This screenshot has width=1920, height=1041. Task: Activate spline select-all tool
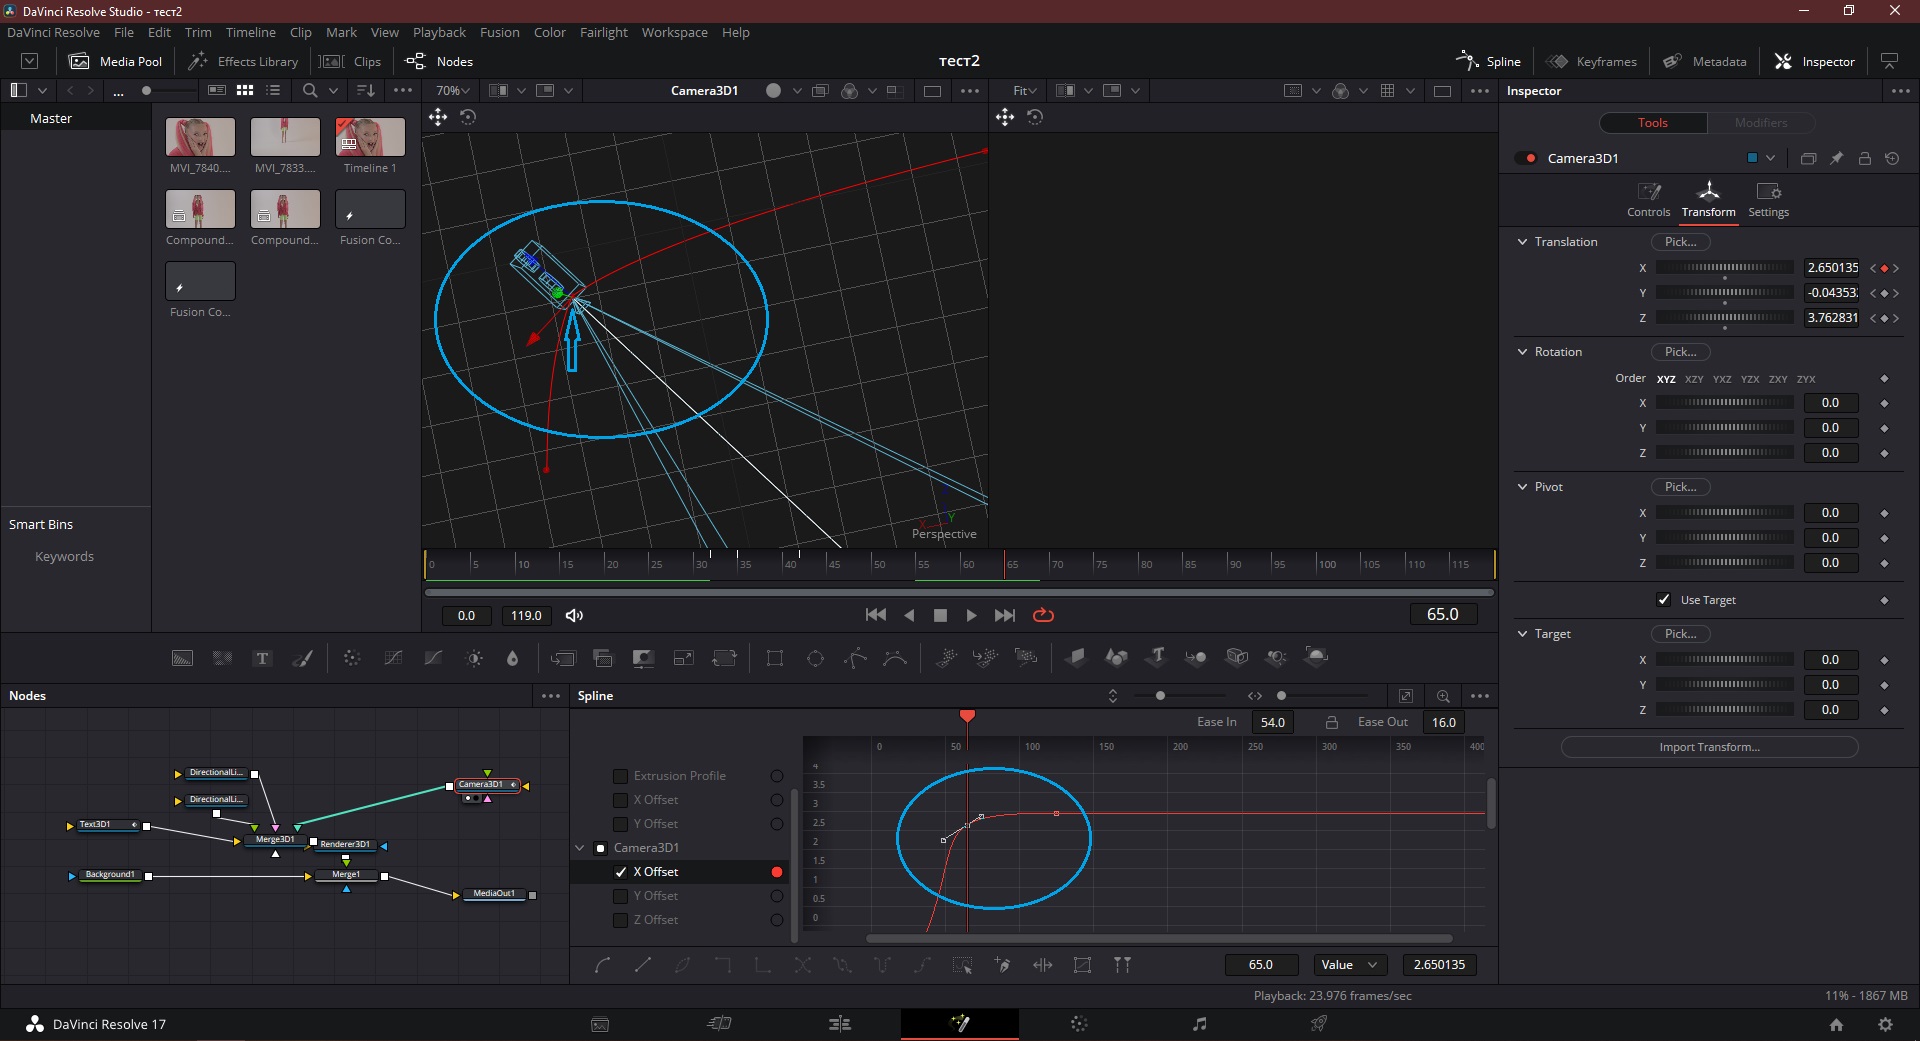[x=962, y=965]
